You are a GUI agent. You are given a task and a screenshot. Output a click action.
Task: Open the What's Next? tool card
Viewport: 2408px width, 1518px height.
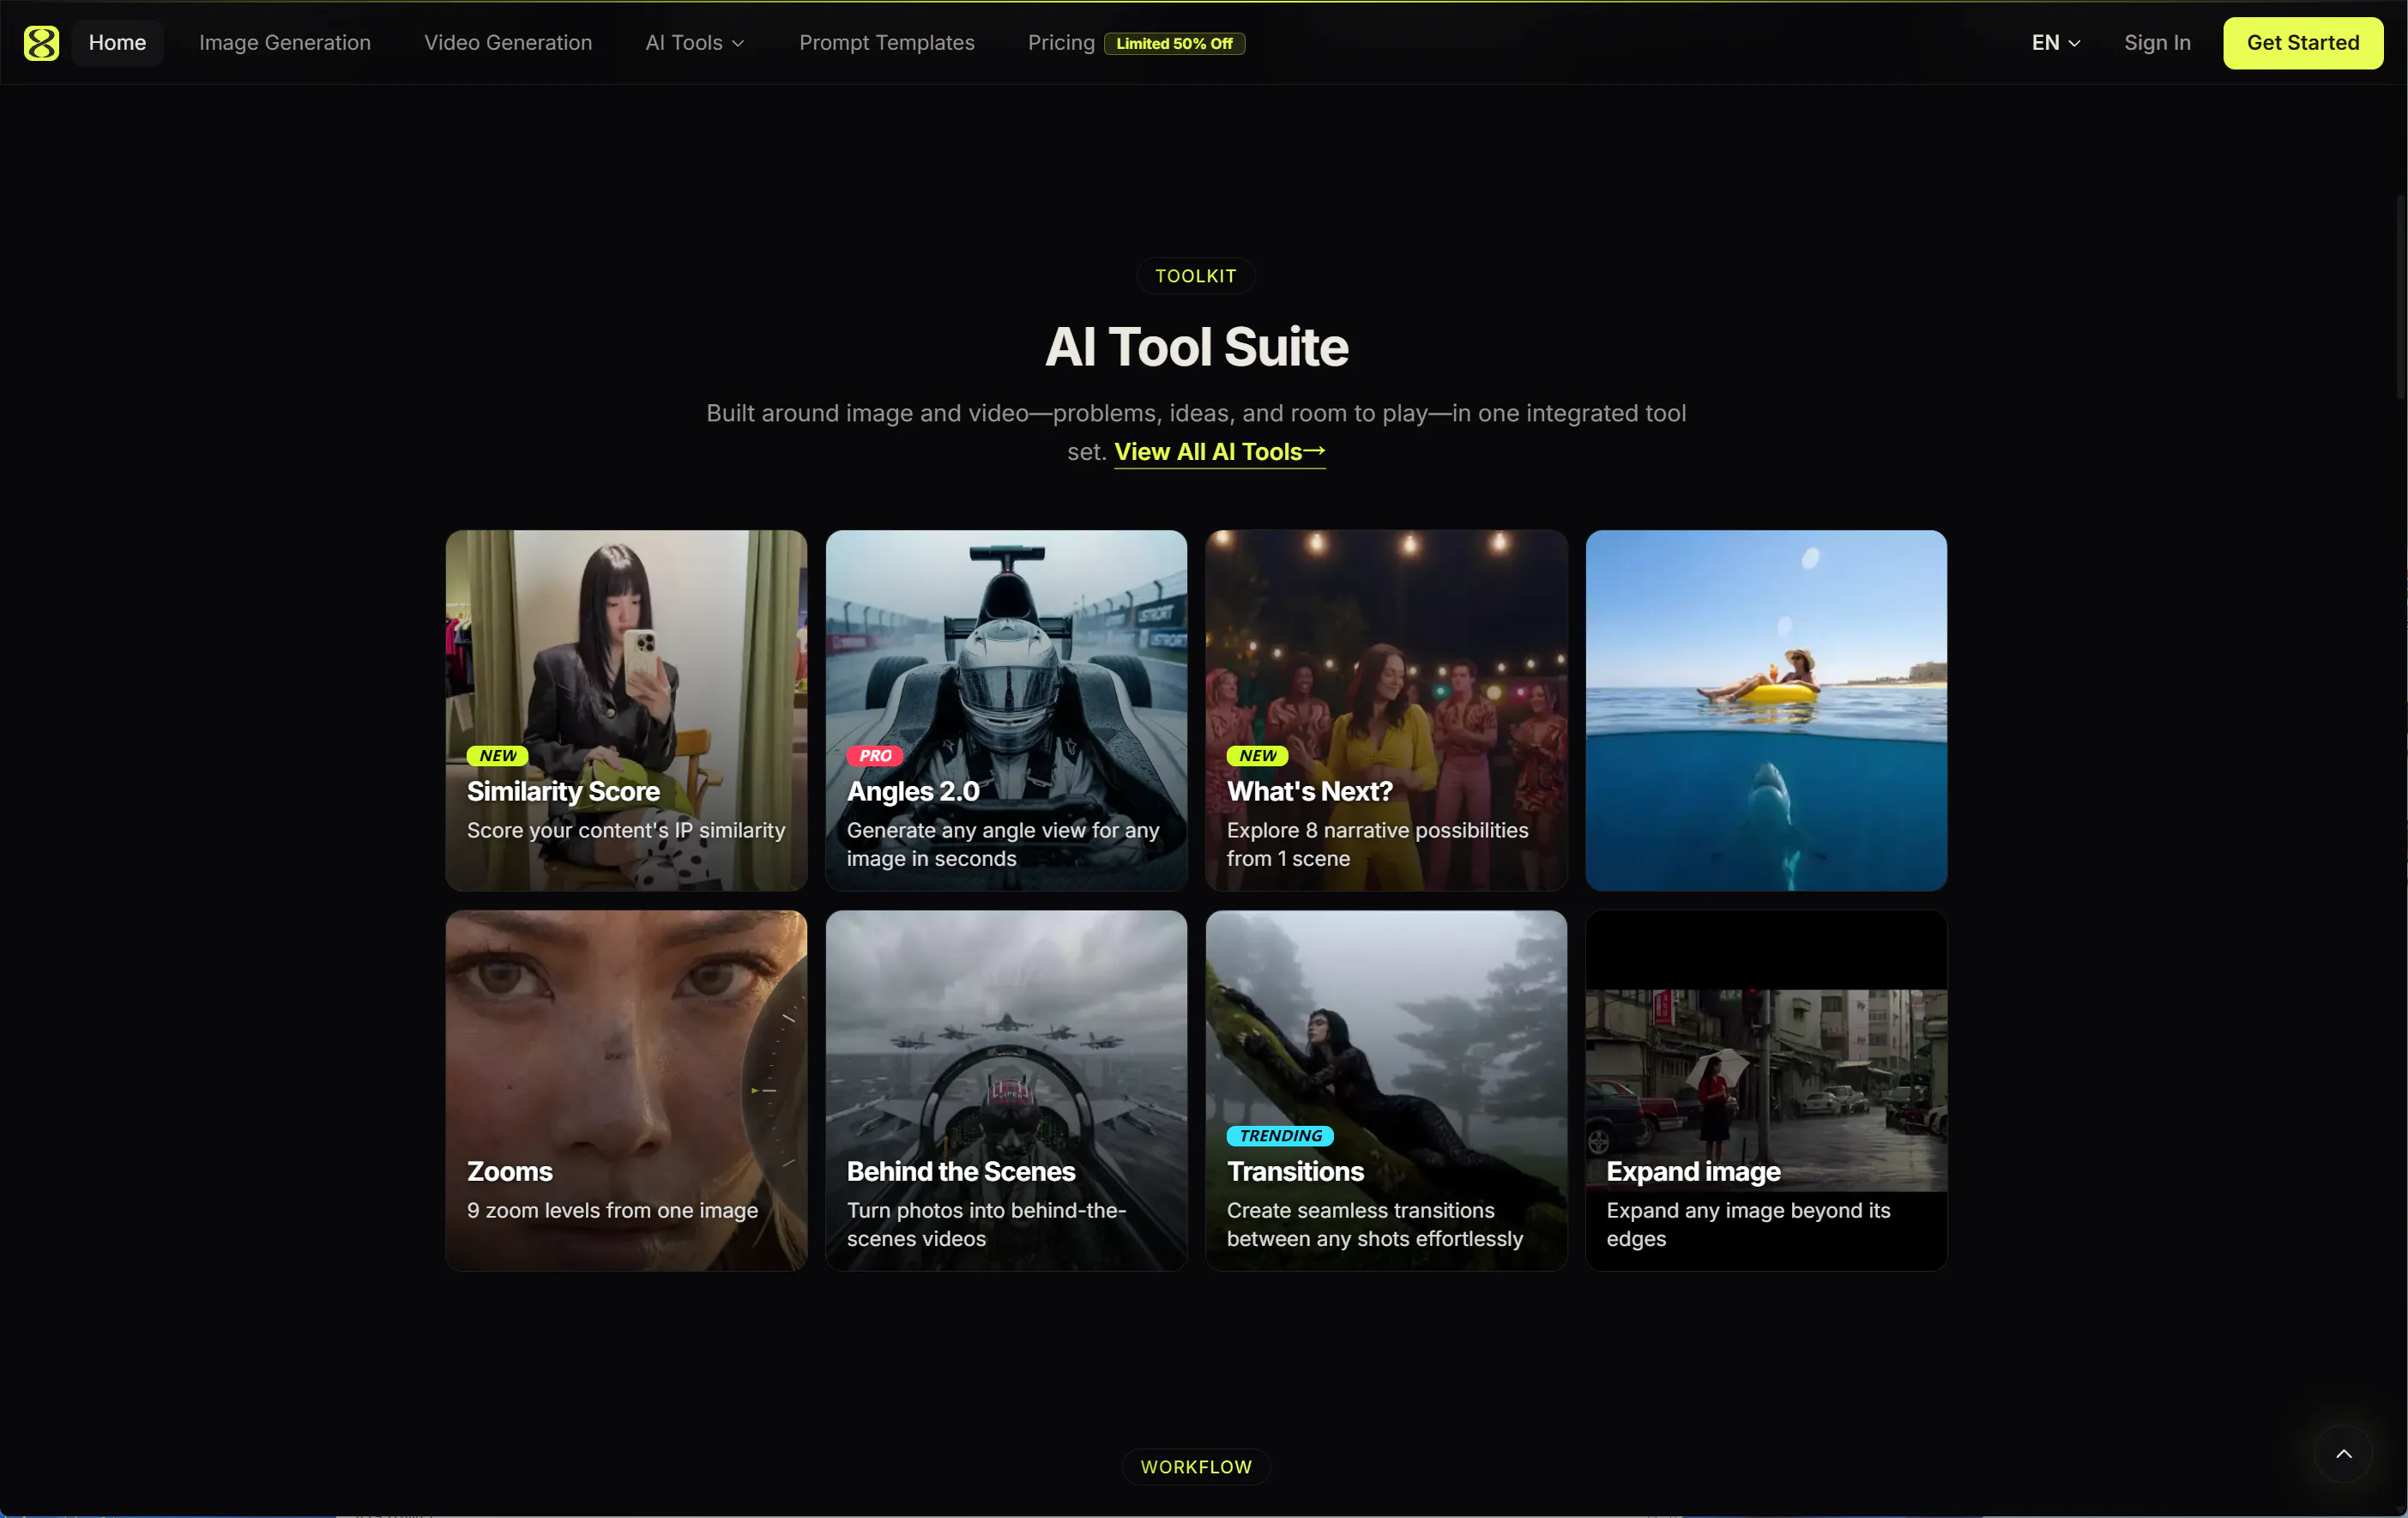[x=1386, y=711]
